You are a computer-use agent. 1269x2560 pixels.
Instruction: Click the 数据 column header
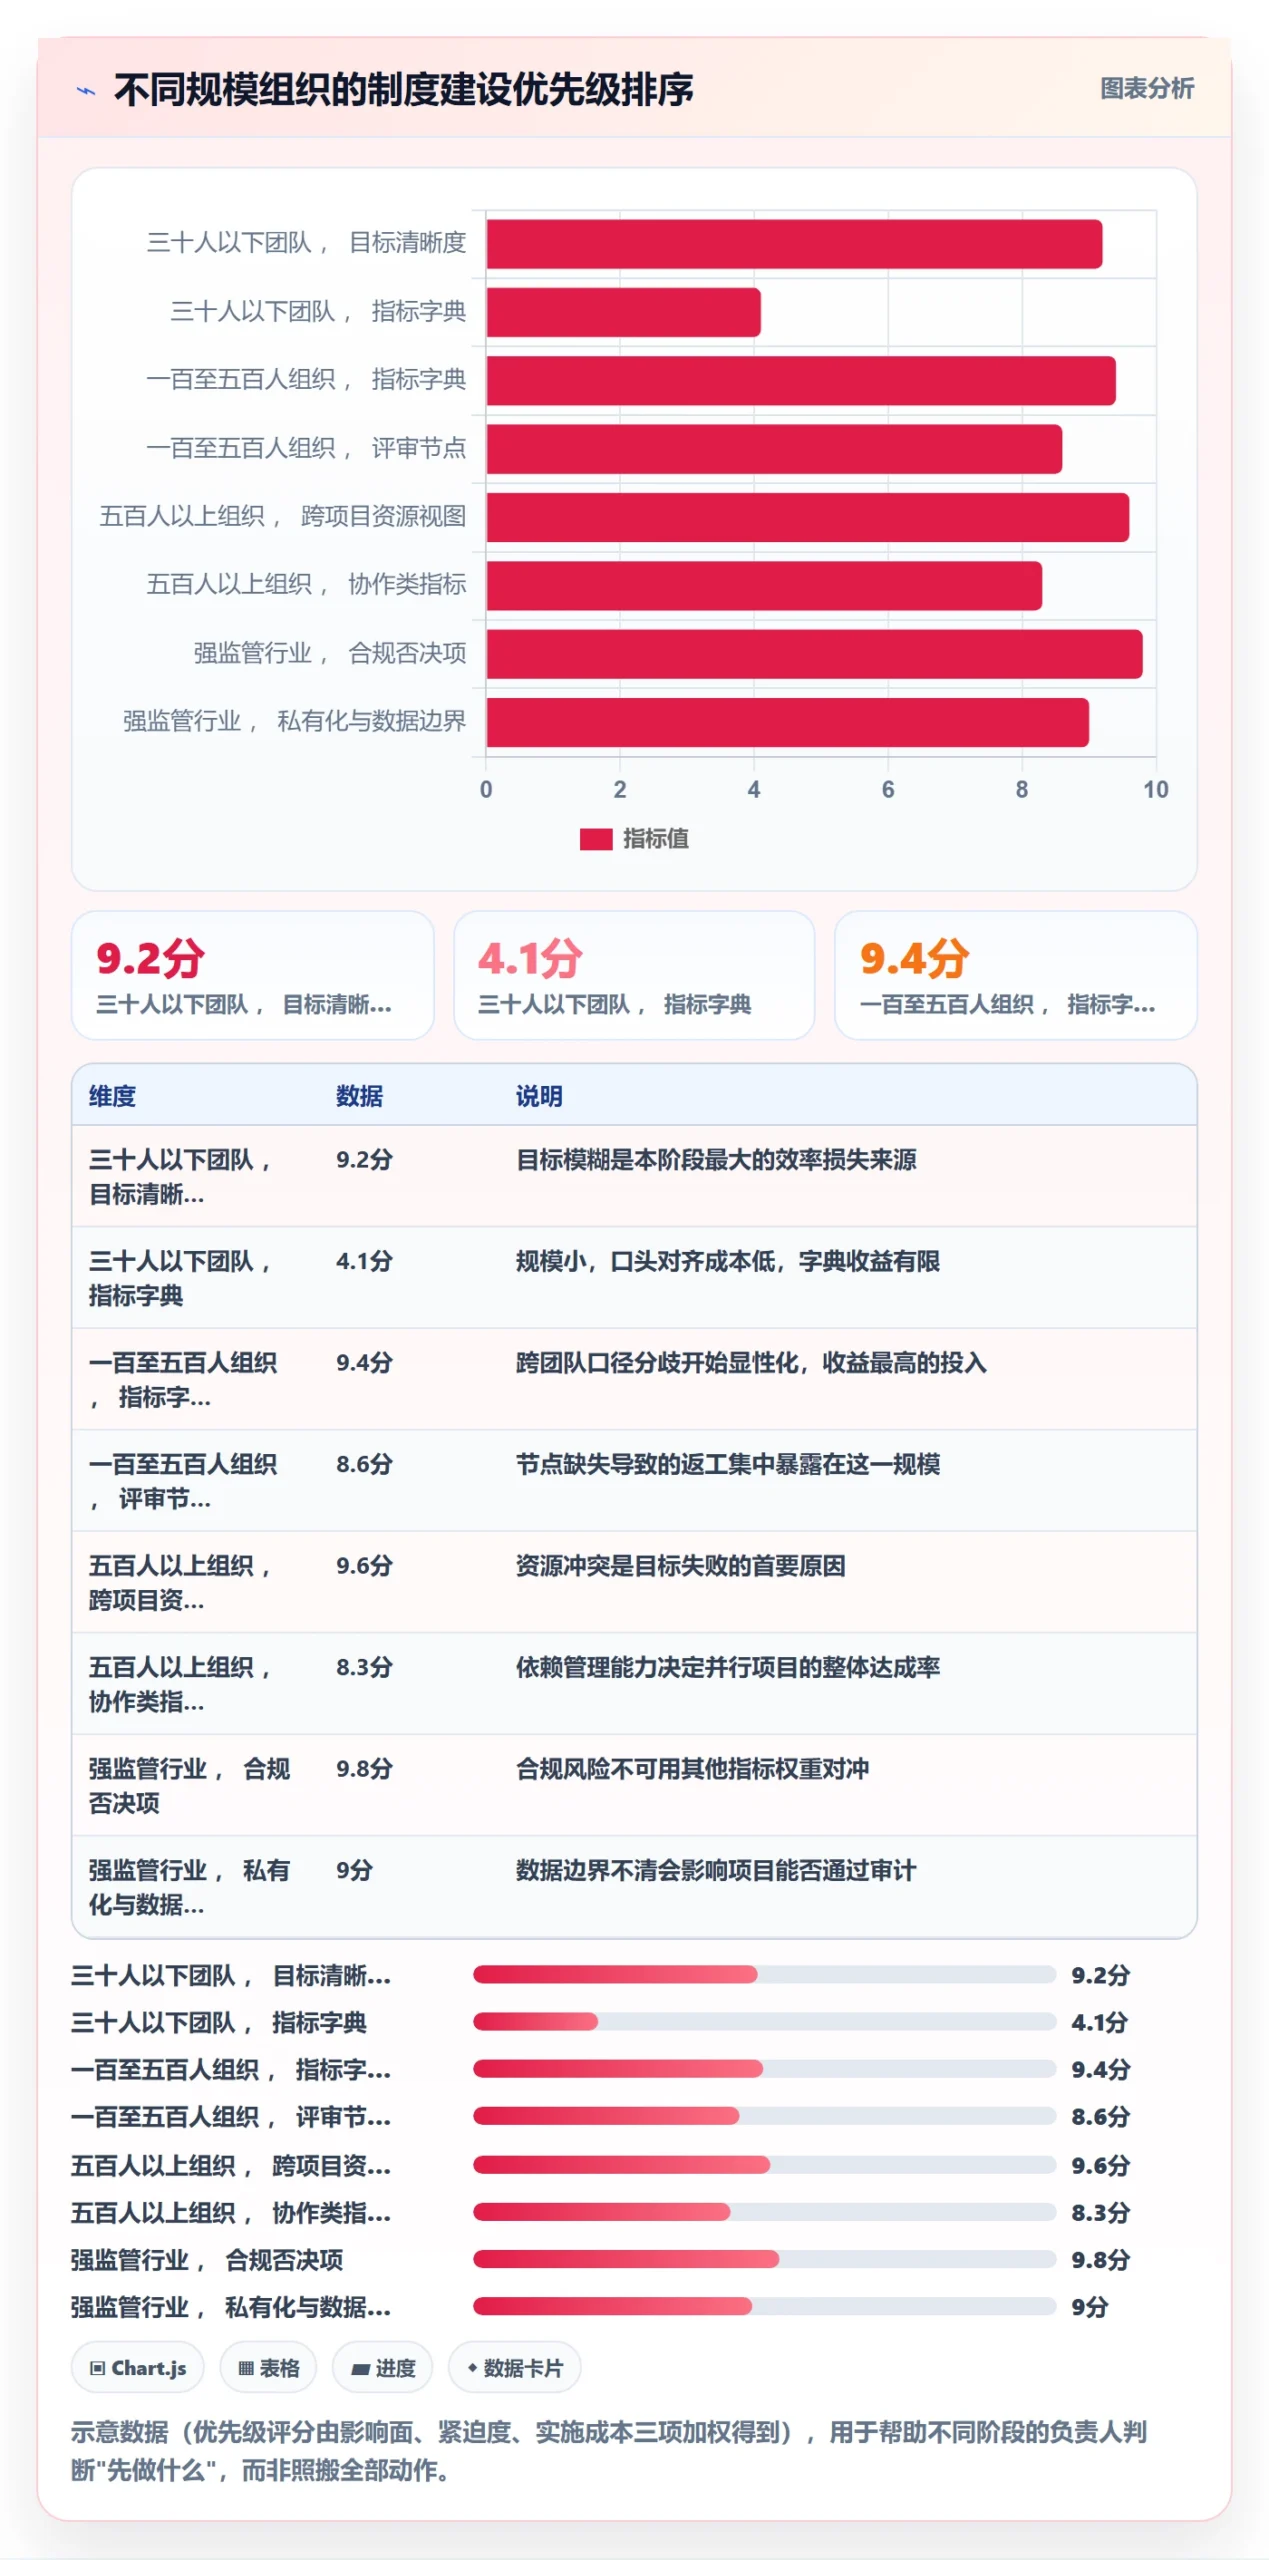[x=359, y=1095]
